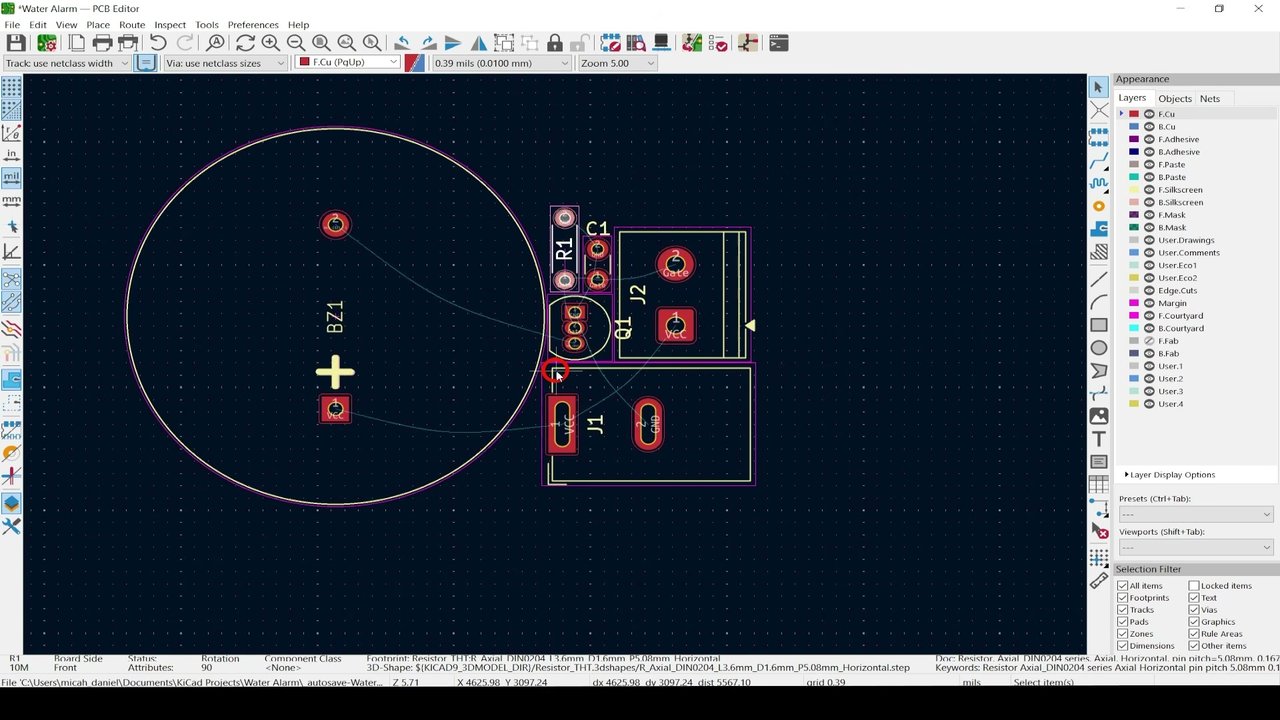Click the Find magnifier icon

[x=215, y=43]
